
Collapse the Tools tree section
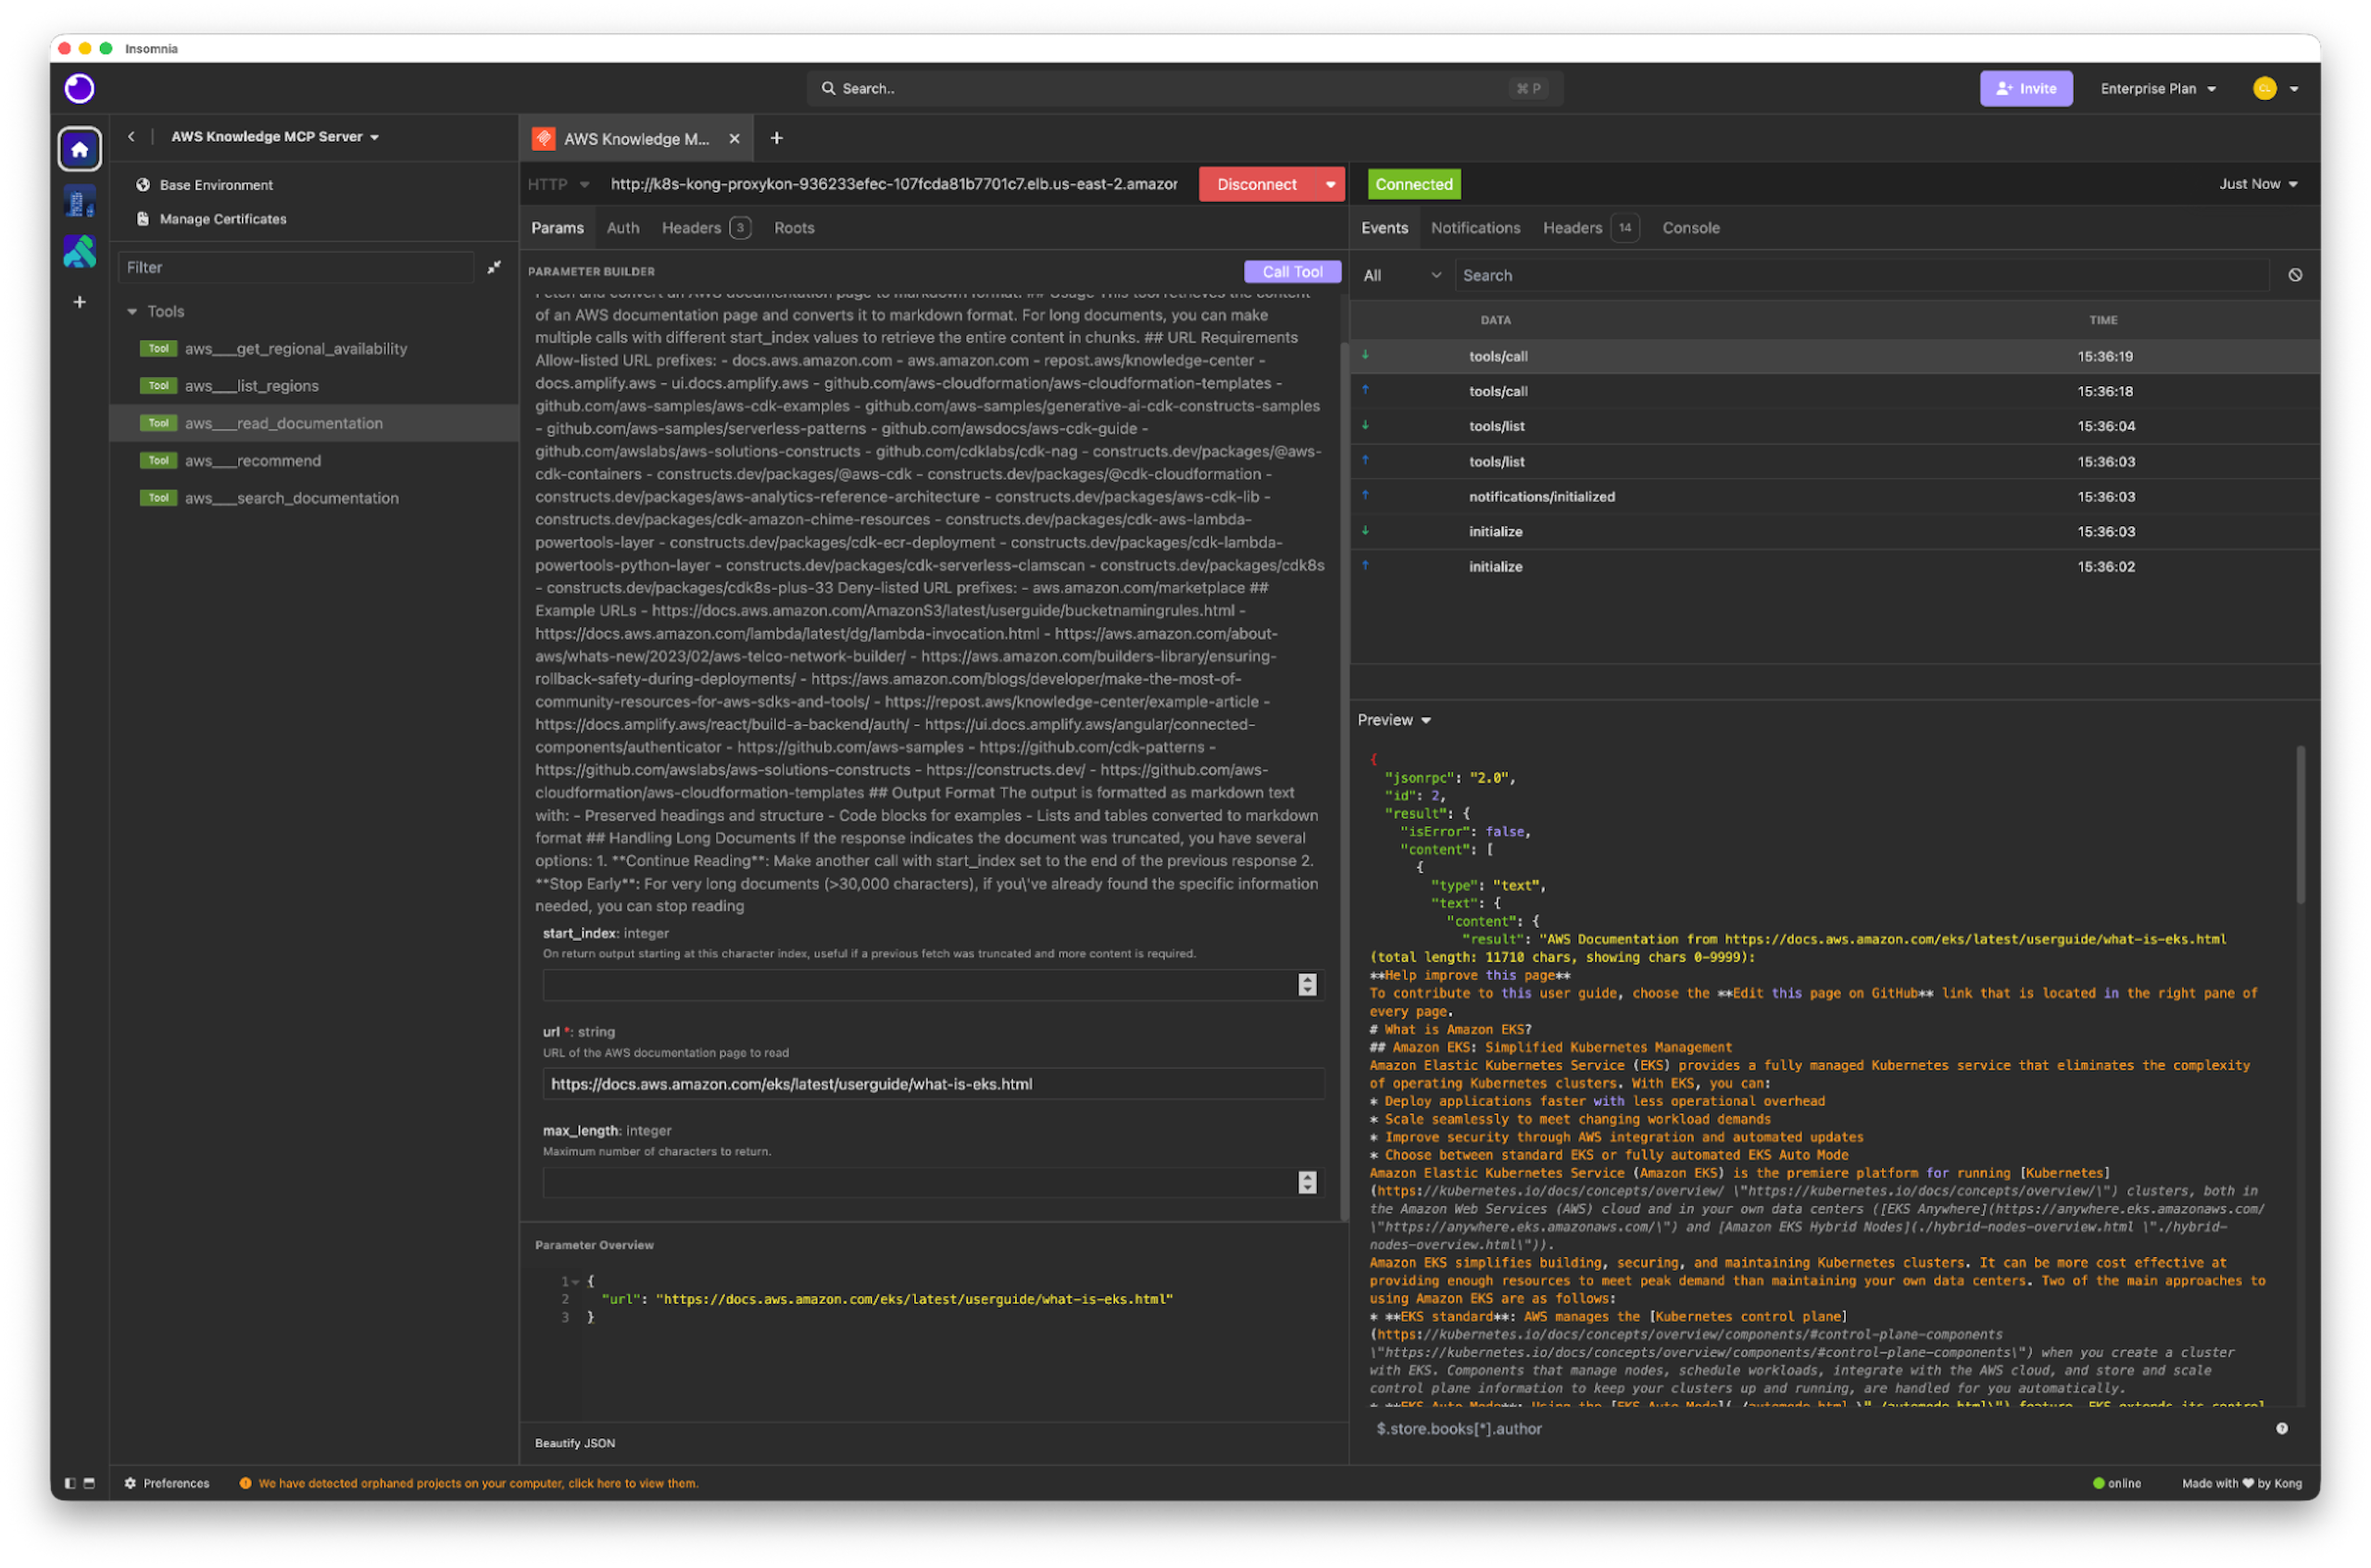(132, 311)
